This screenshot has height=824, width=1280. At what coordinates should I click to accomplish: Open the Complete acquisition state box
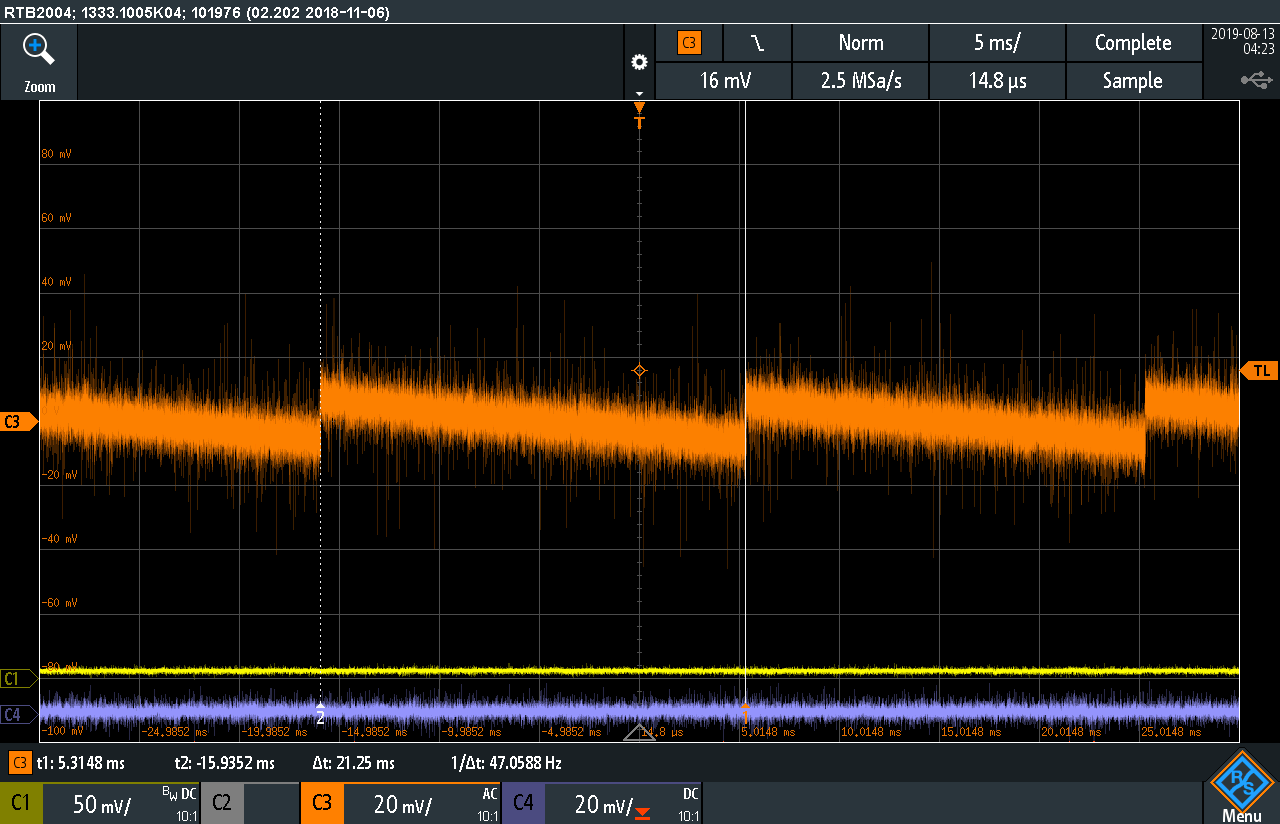[1133, 43]
